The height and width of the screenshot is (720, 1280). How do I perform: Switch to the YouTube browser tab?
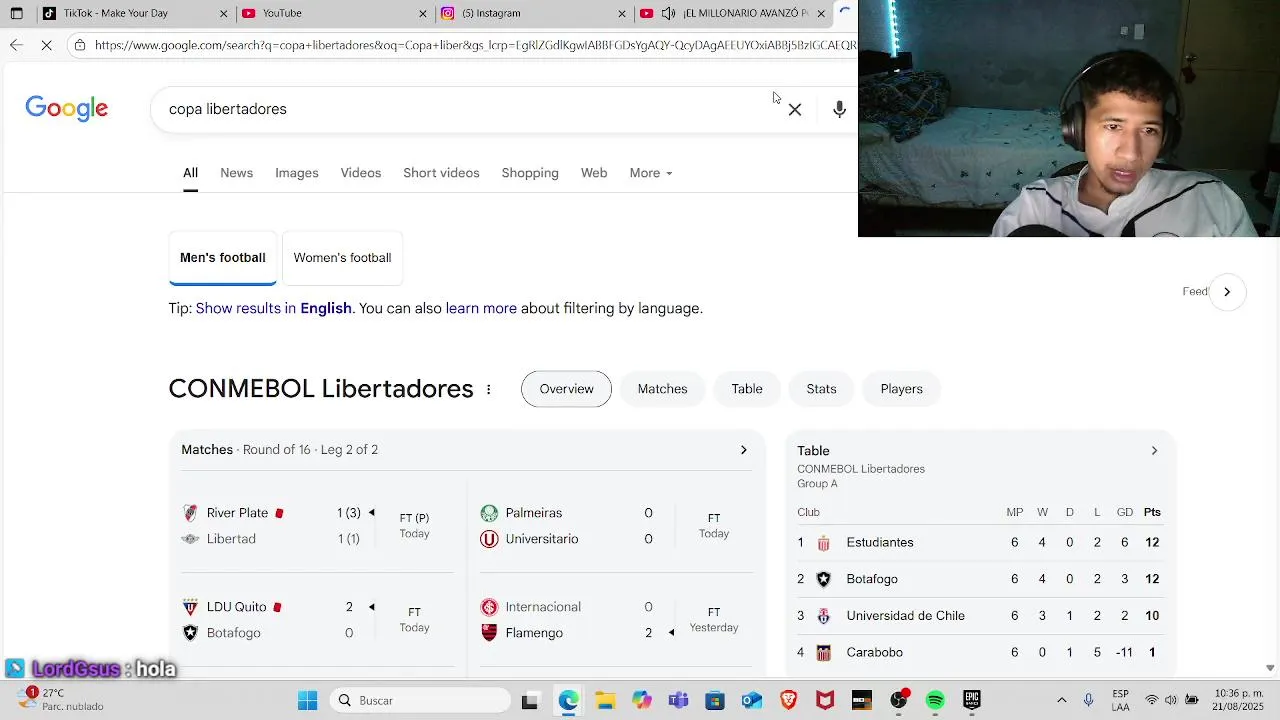point(334,13)
